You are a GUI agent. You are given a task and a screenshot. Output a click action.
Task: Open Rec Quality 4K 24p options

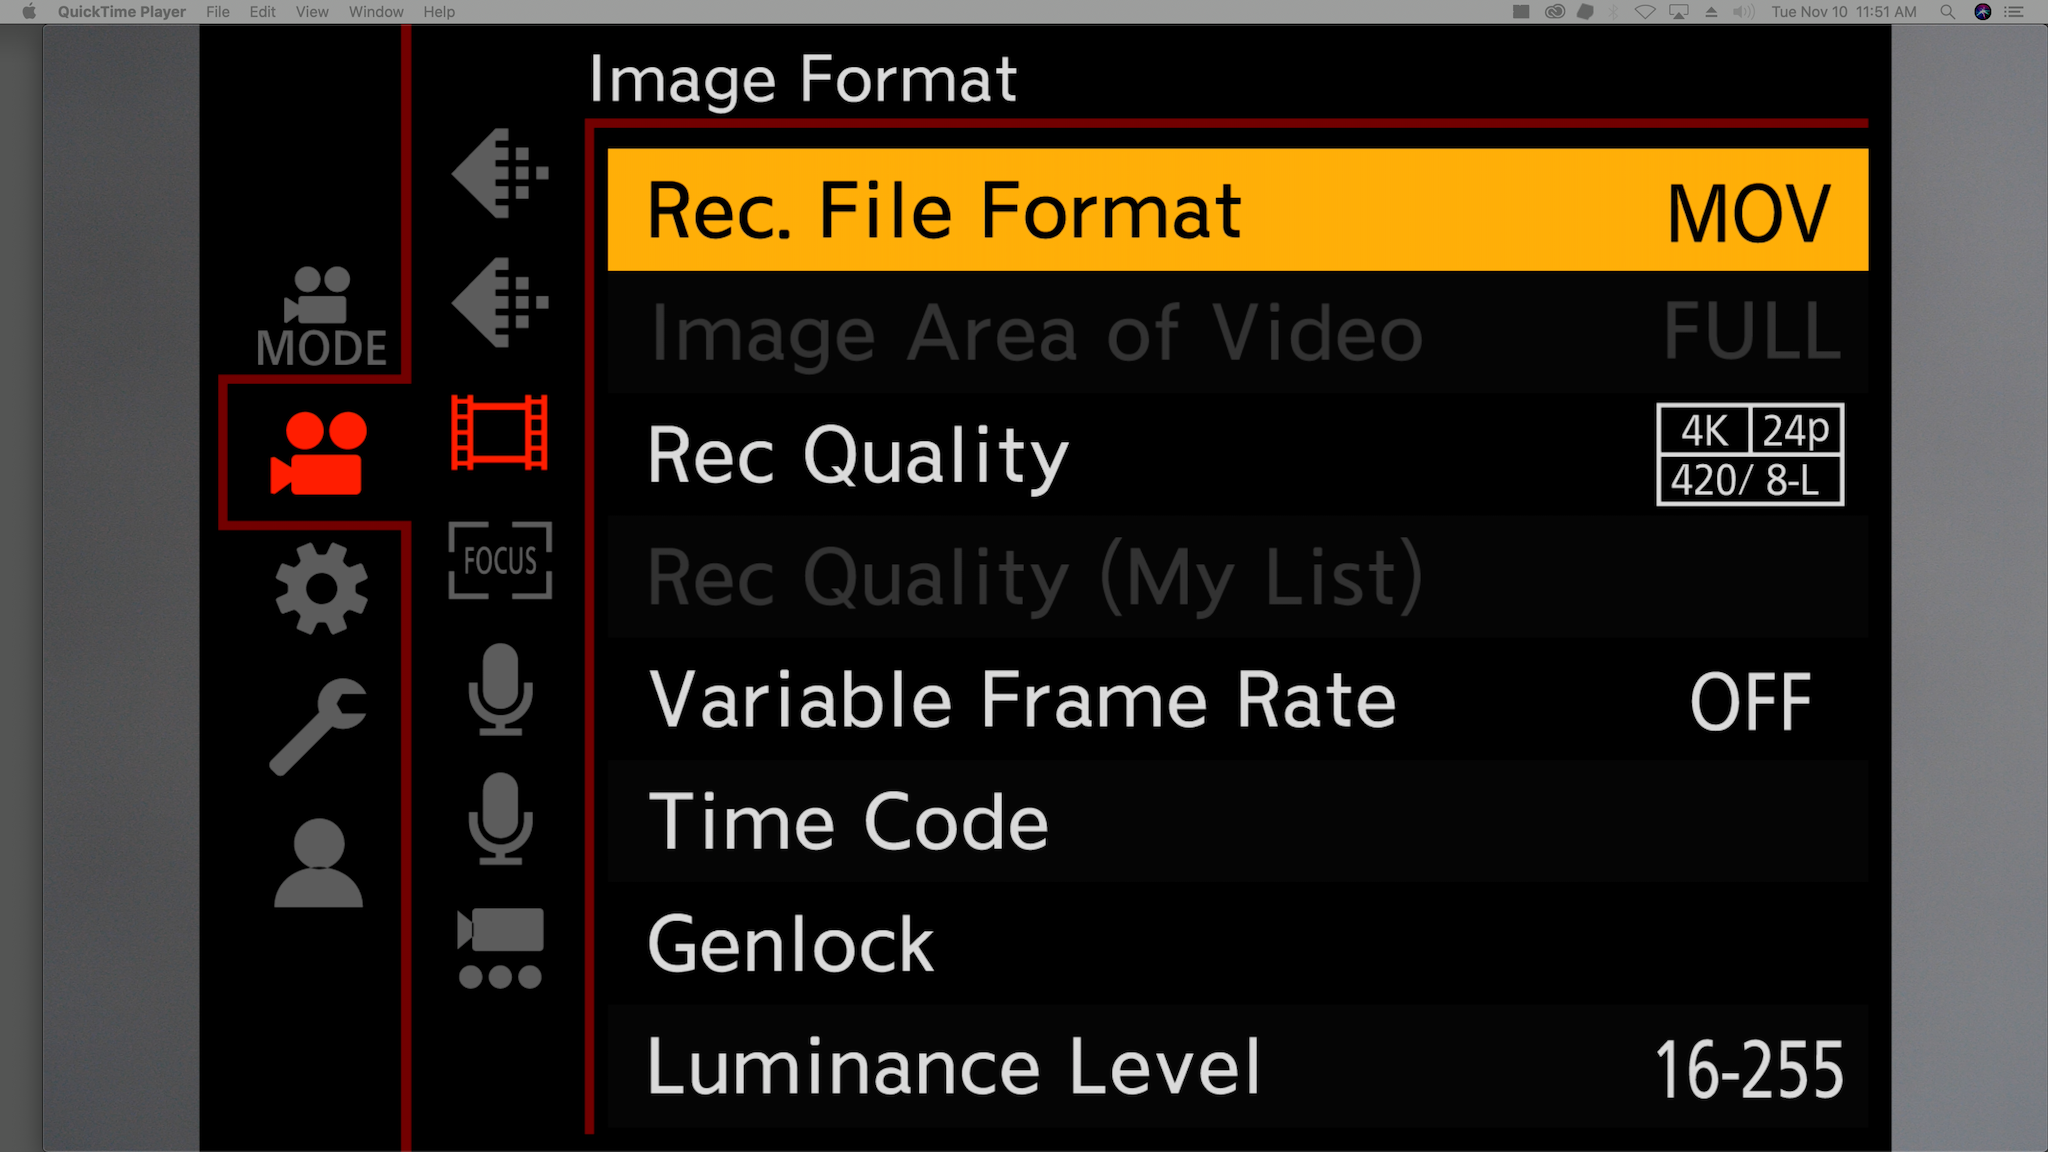pyautogui.click(x=1237, y=455)
